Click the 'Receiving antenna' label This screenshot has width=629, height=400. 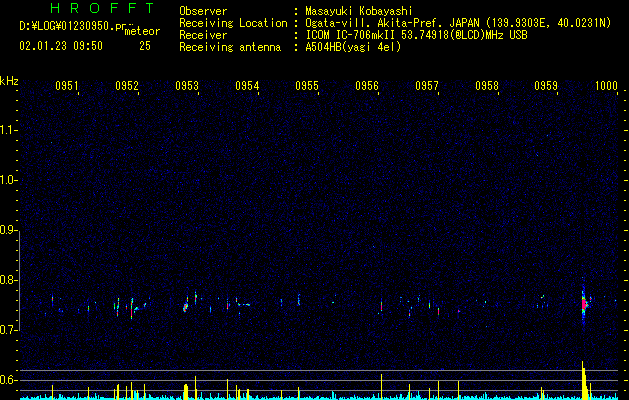[230, 47]
